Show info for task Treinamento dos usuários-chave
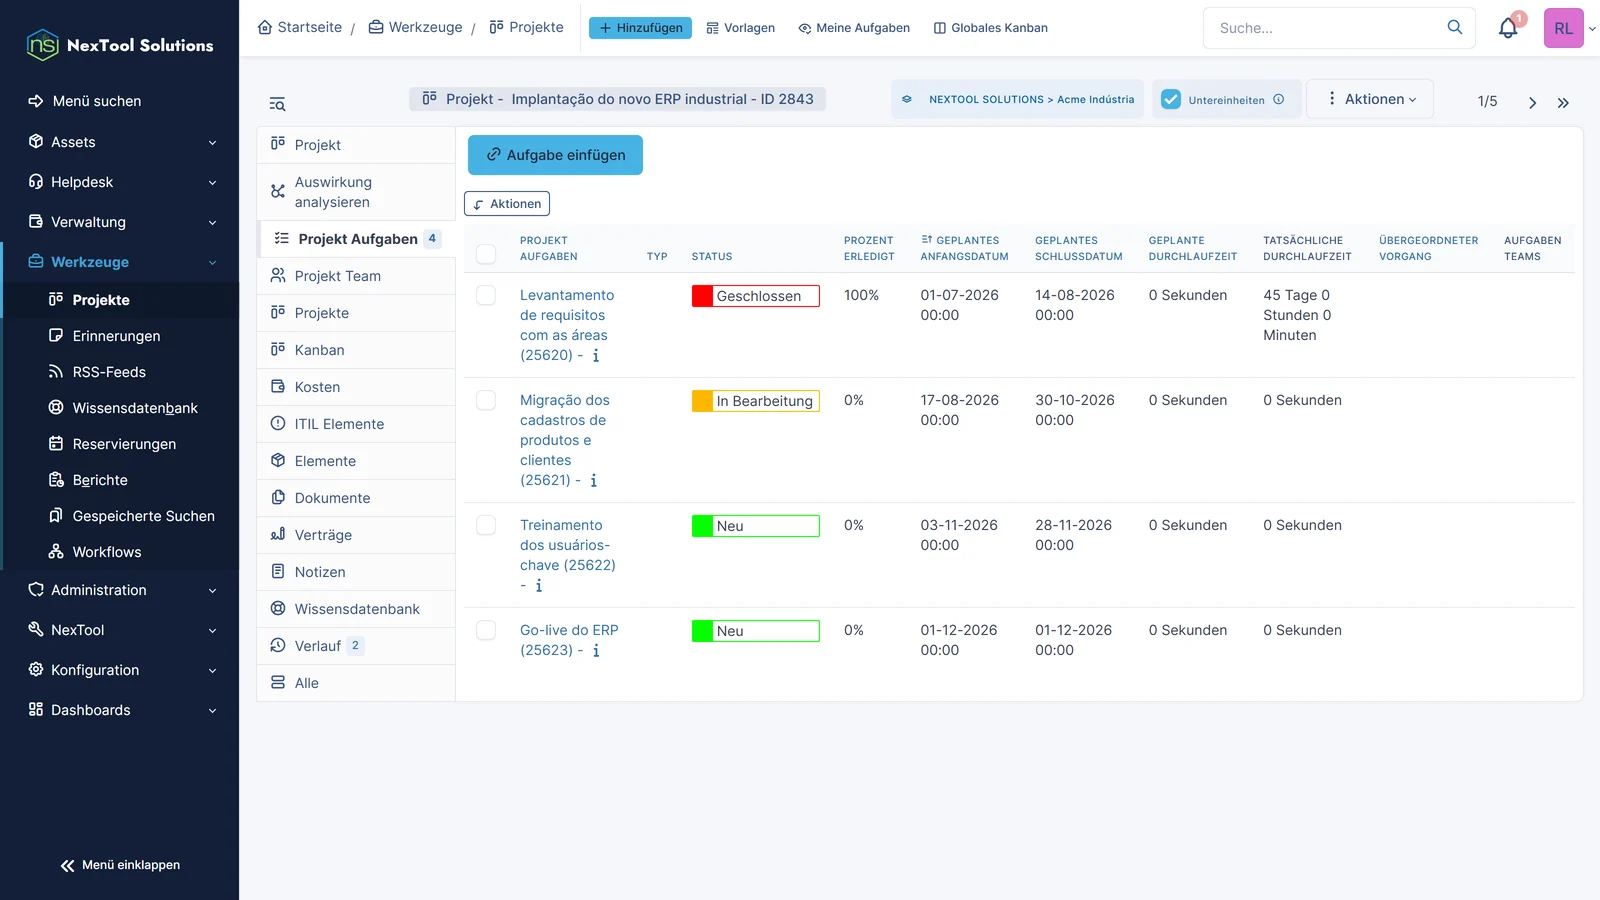This screenshot has width=1600, height=900. [539, 585]
